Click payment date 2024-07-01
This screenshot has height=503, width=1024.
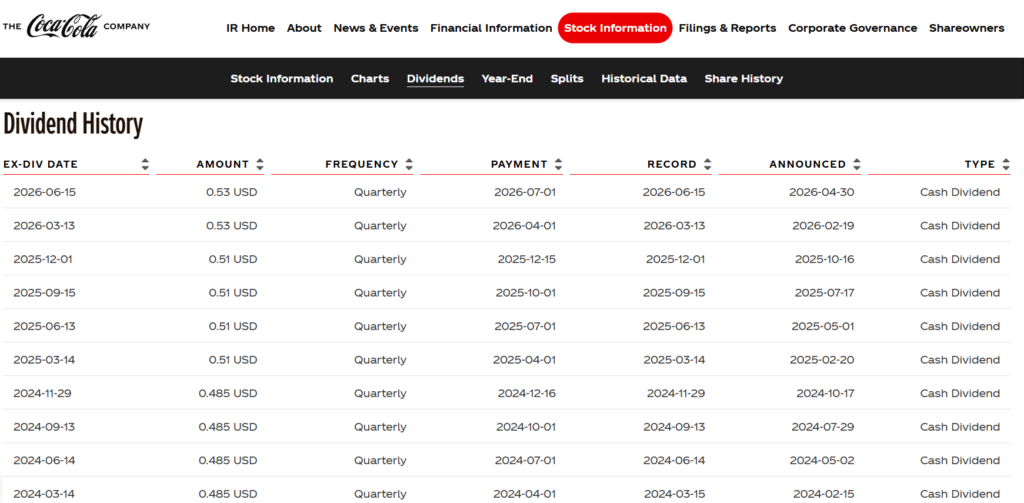tap(525, 461)
